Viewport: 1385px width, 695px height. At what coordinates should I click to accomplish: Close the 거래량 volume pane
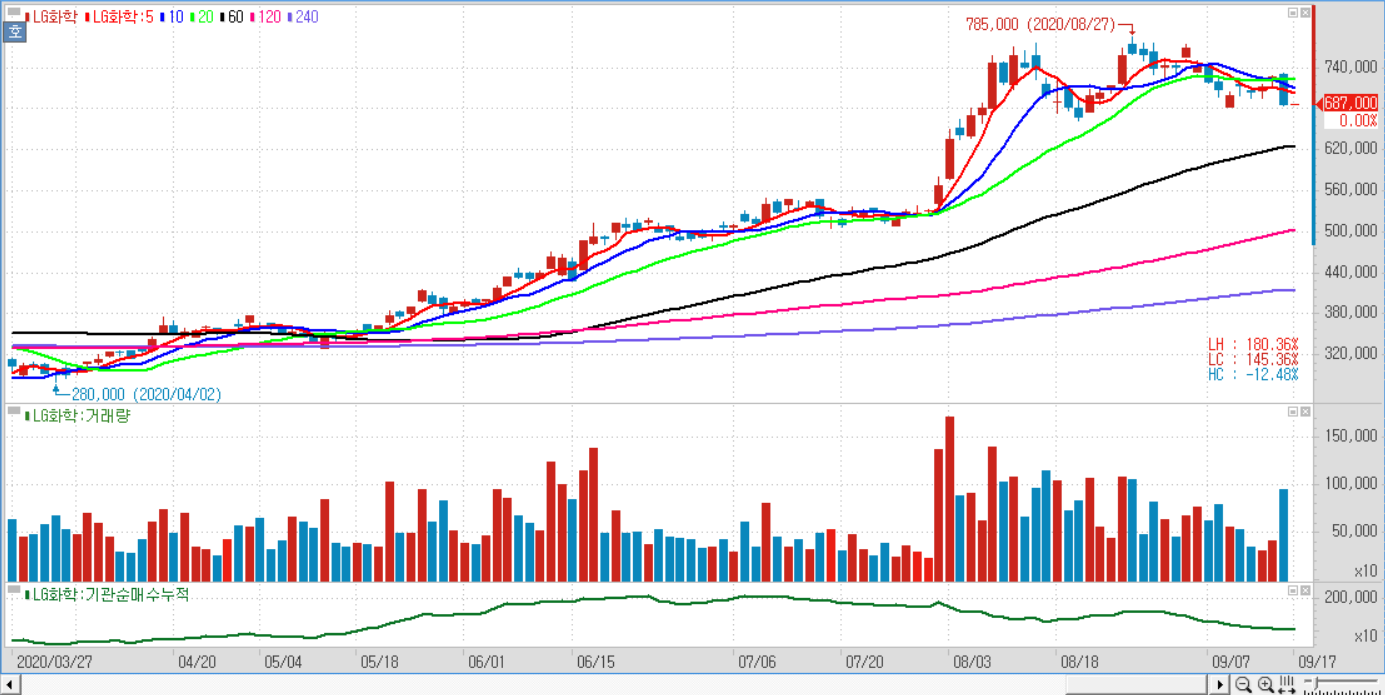tap(1304, 411)
